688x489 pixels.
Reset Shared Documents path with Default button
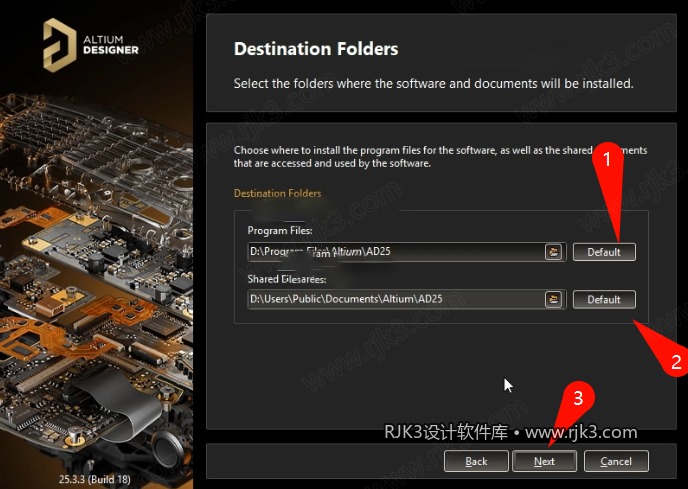604,299
